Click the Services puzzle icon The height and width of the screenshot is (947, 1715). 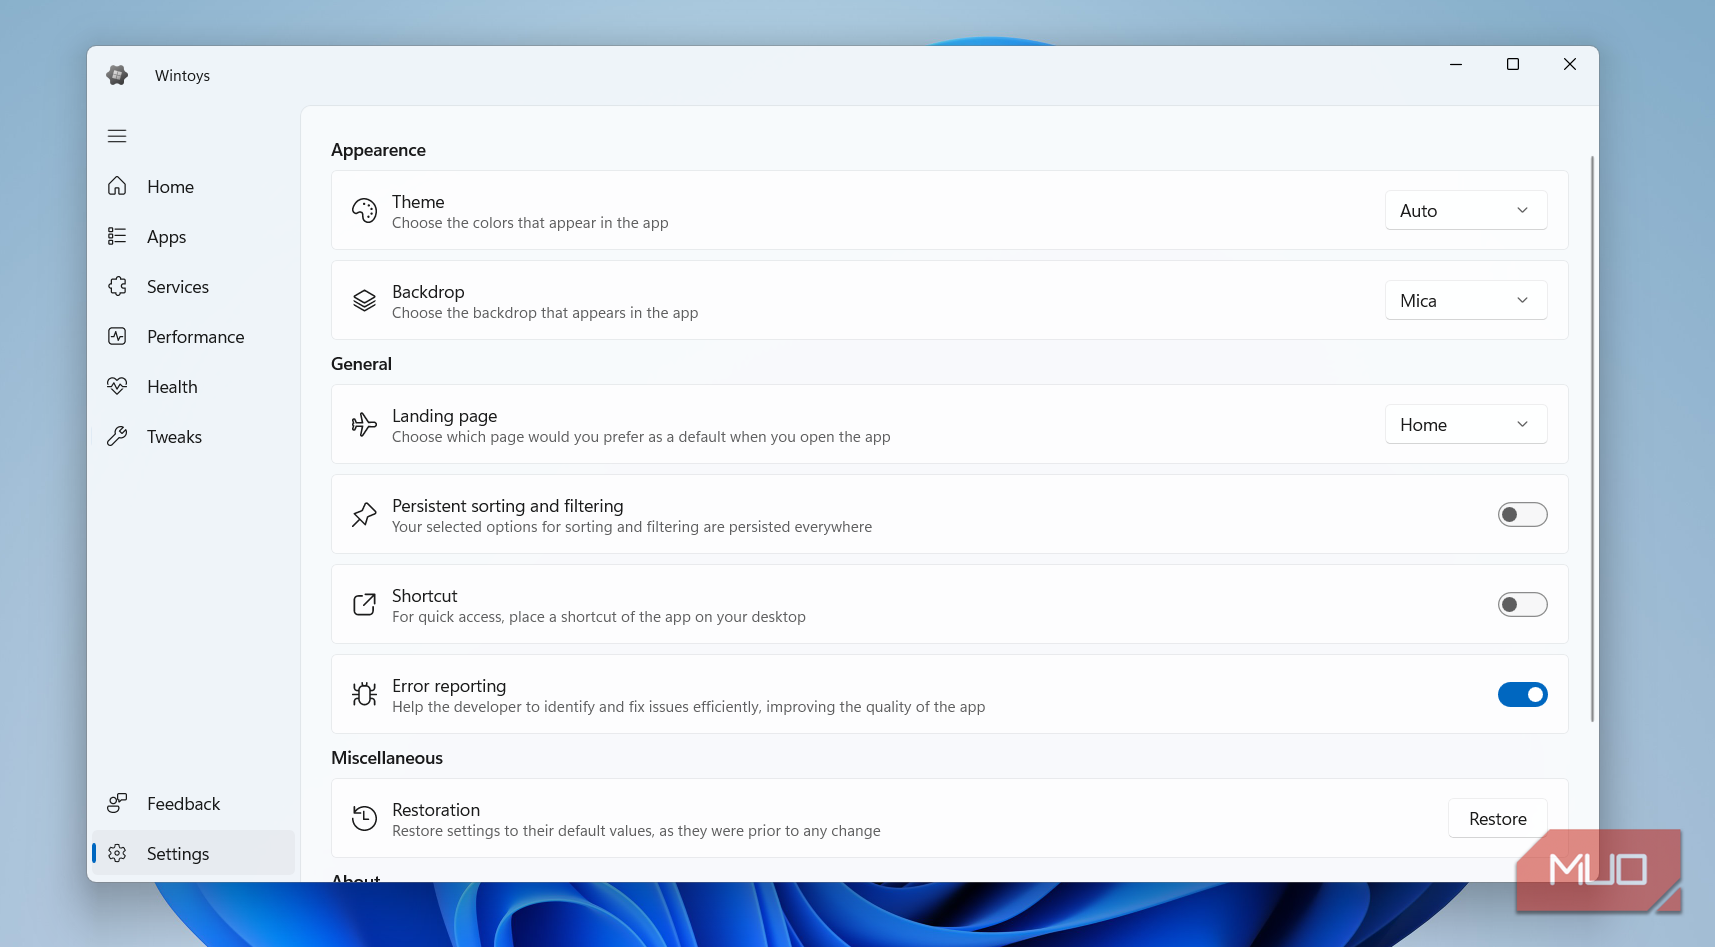[117, 286]
